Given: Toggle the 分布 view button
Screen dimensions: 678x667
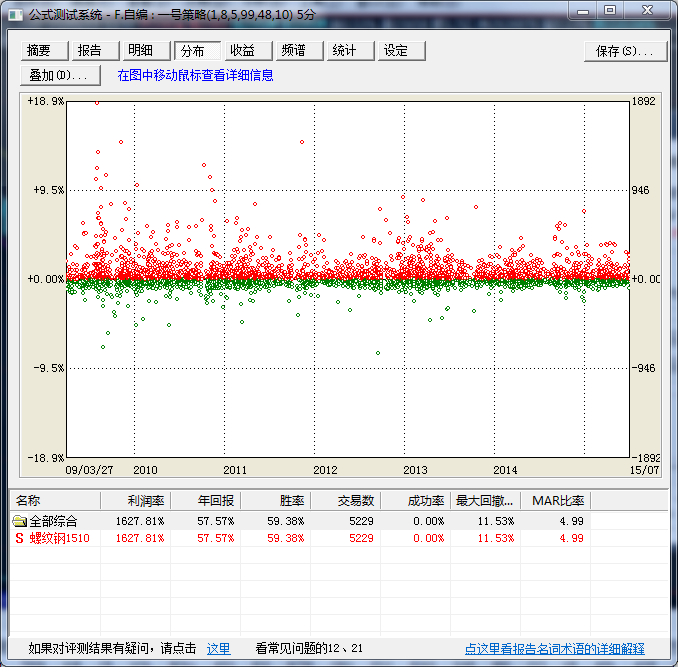Looking at the screenshot, I should pyautogui.click(x=197, y=51).
